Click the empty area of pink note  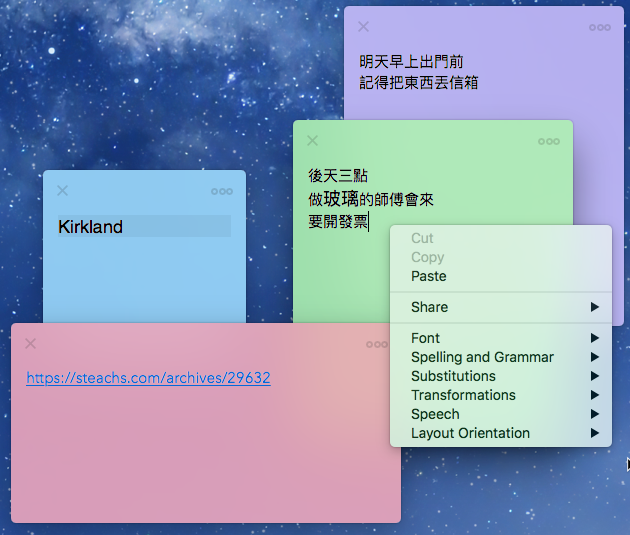201,454
